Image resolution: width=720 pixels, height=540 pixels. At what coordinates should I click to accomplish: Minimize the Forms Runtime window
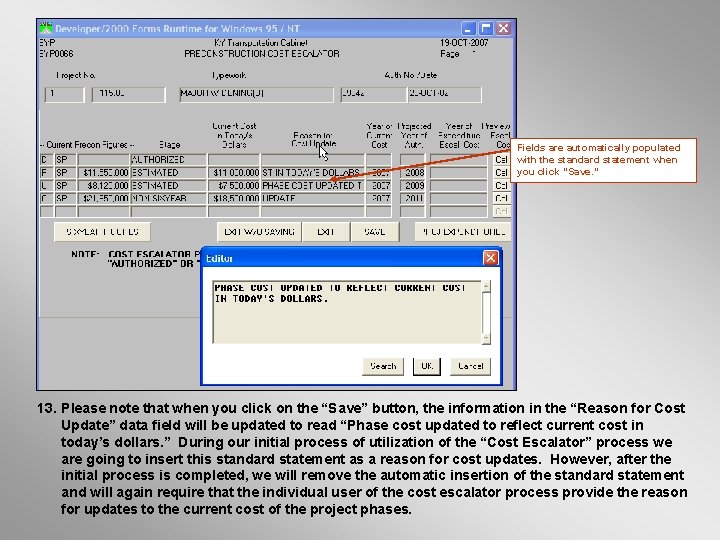coord(468,28)
